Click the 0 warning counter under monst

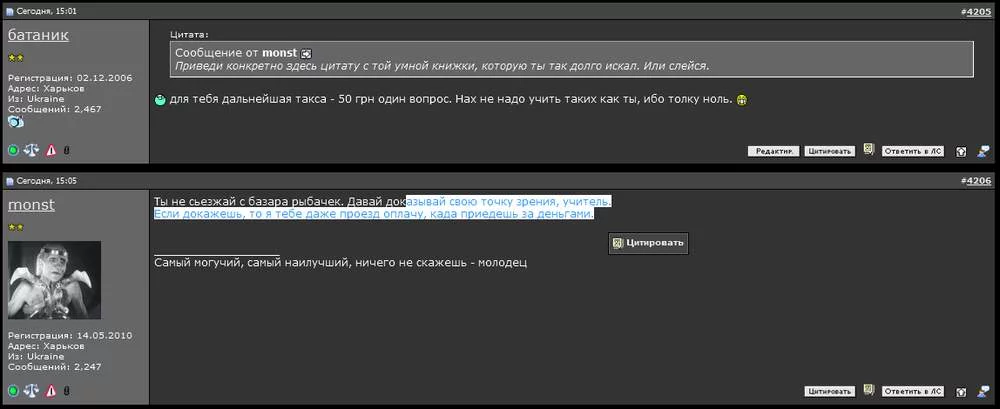(67, 391)
